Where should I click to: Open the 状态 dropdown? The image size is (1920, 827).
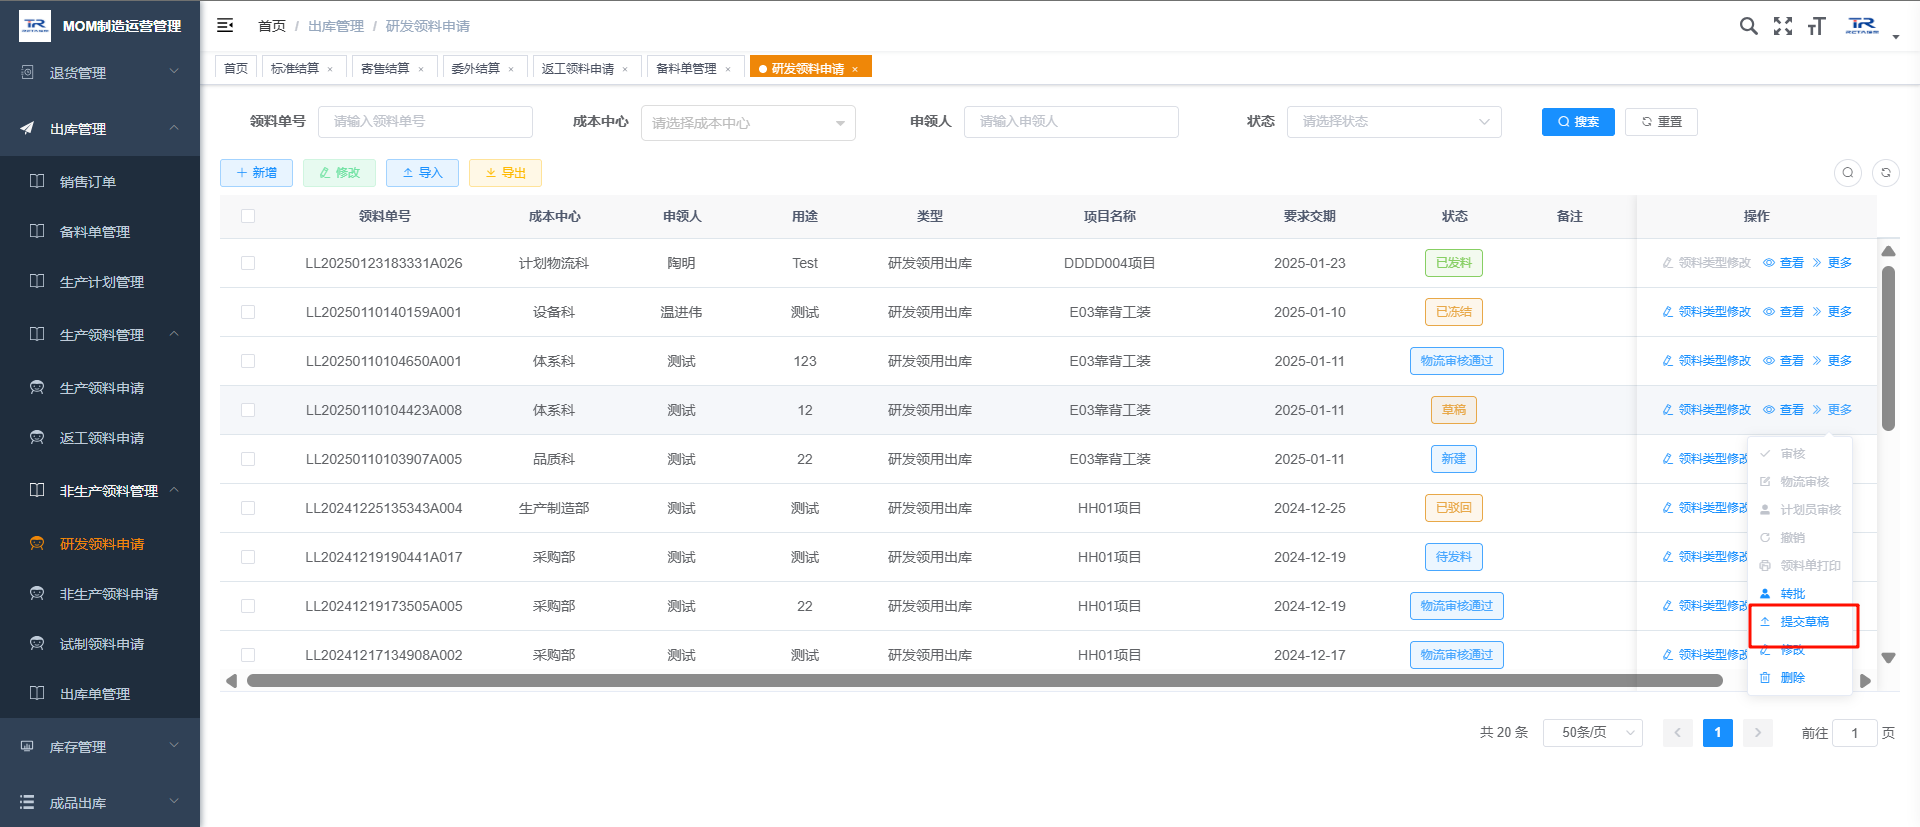tap(1394, 122)
